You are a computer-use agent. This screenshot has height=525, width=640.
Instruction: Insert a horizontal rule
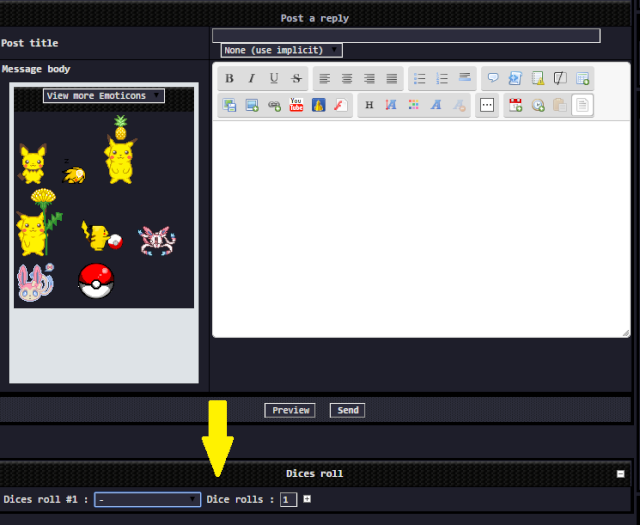pos(464,78)
